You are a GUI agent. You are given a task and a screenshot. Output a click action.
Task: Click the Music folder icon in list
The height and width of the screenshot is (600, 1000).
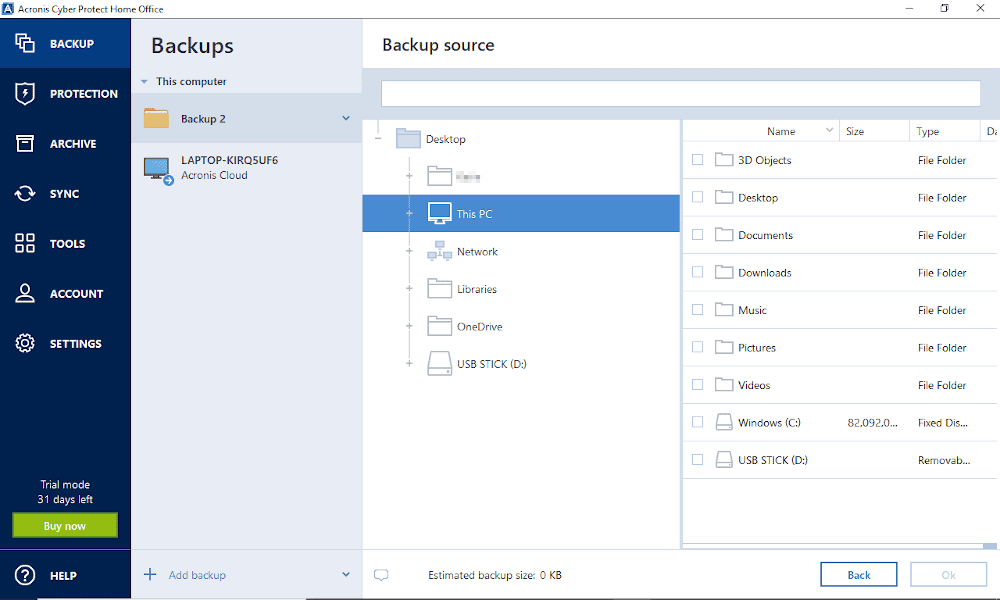coord(724,309)
